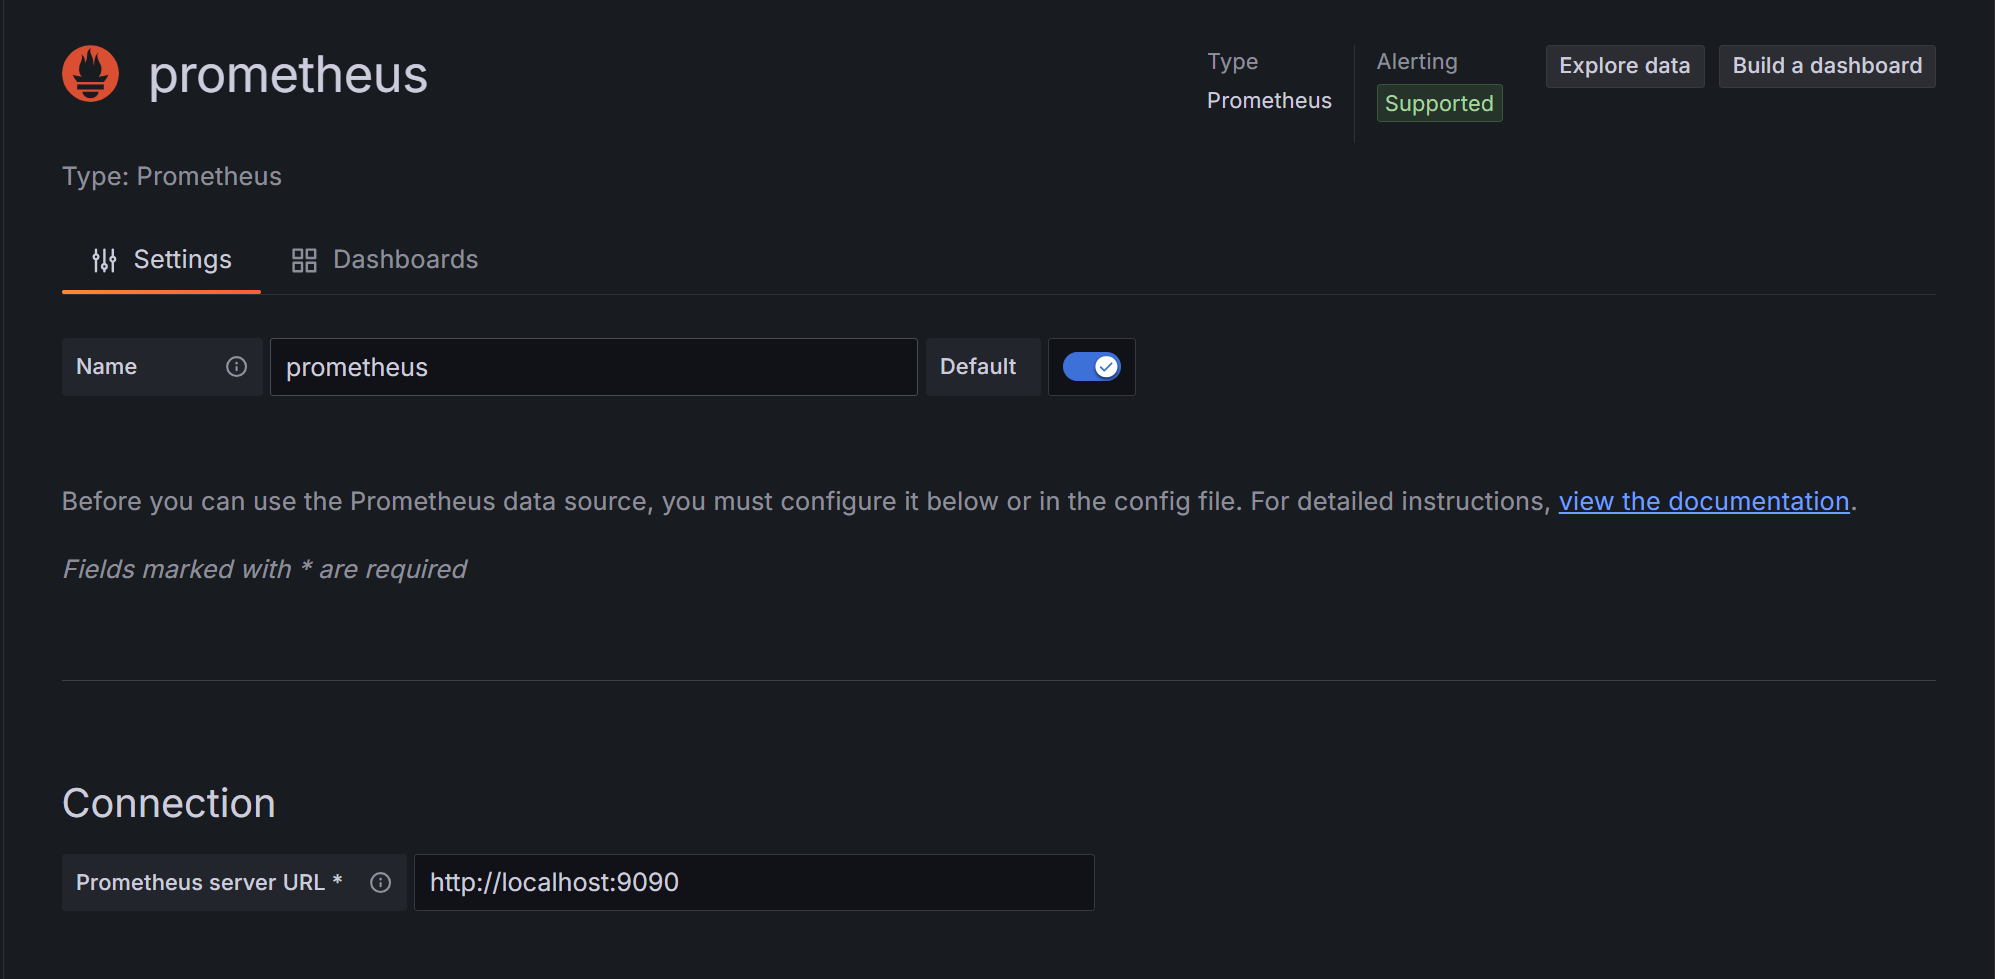Click the Explore data button

pos(1625,66)
